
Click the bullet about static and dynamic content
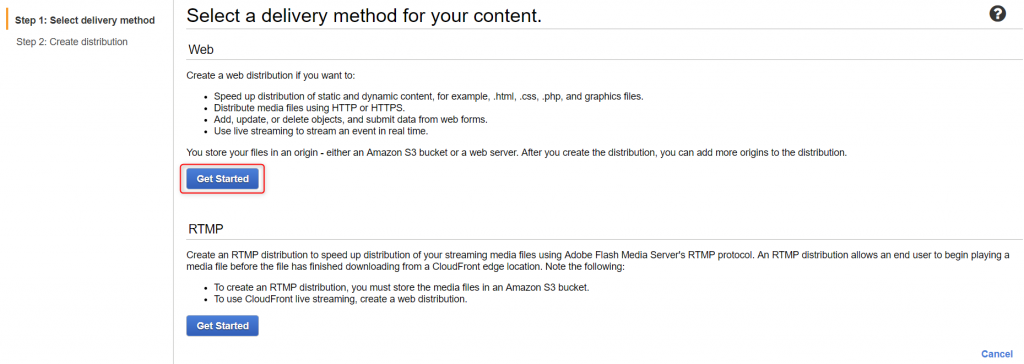click(428, 97)
